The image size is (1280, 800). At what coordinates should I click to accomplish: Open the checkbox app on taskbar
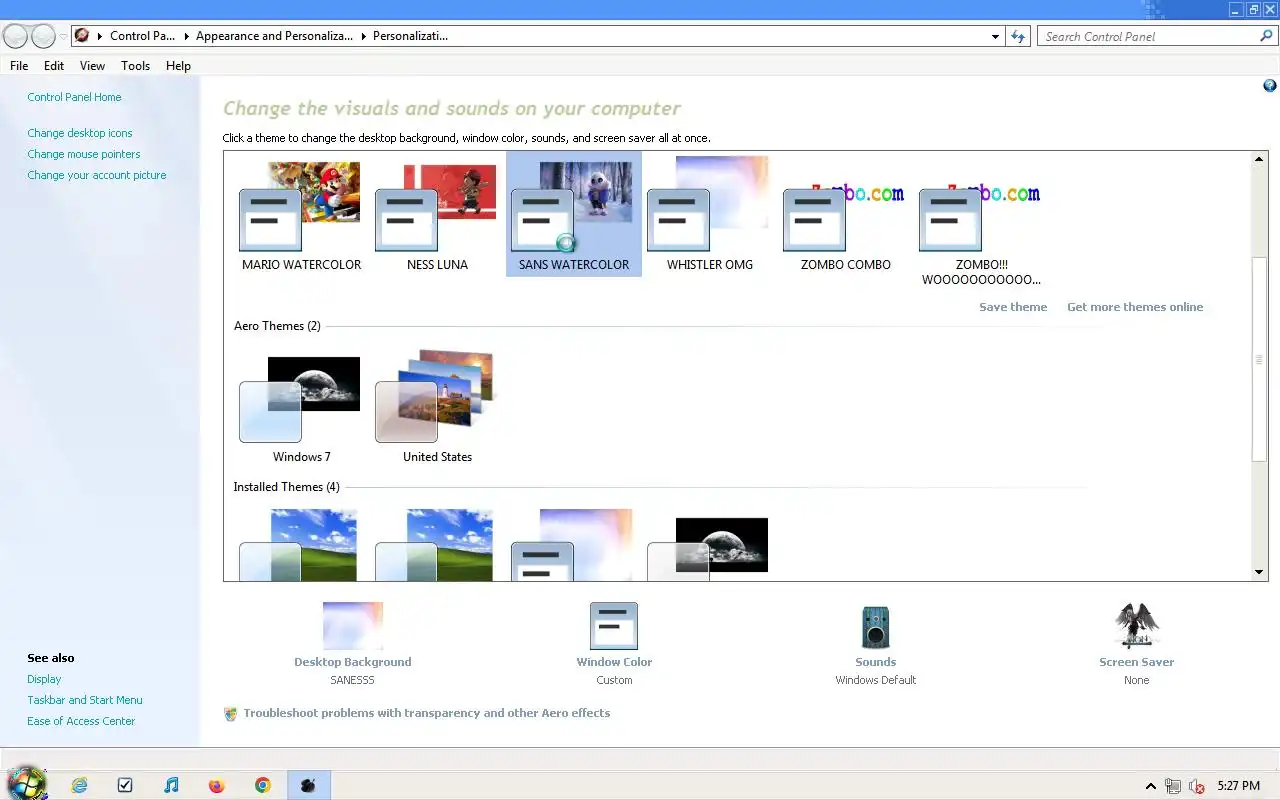pos(125,785)
